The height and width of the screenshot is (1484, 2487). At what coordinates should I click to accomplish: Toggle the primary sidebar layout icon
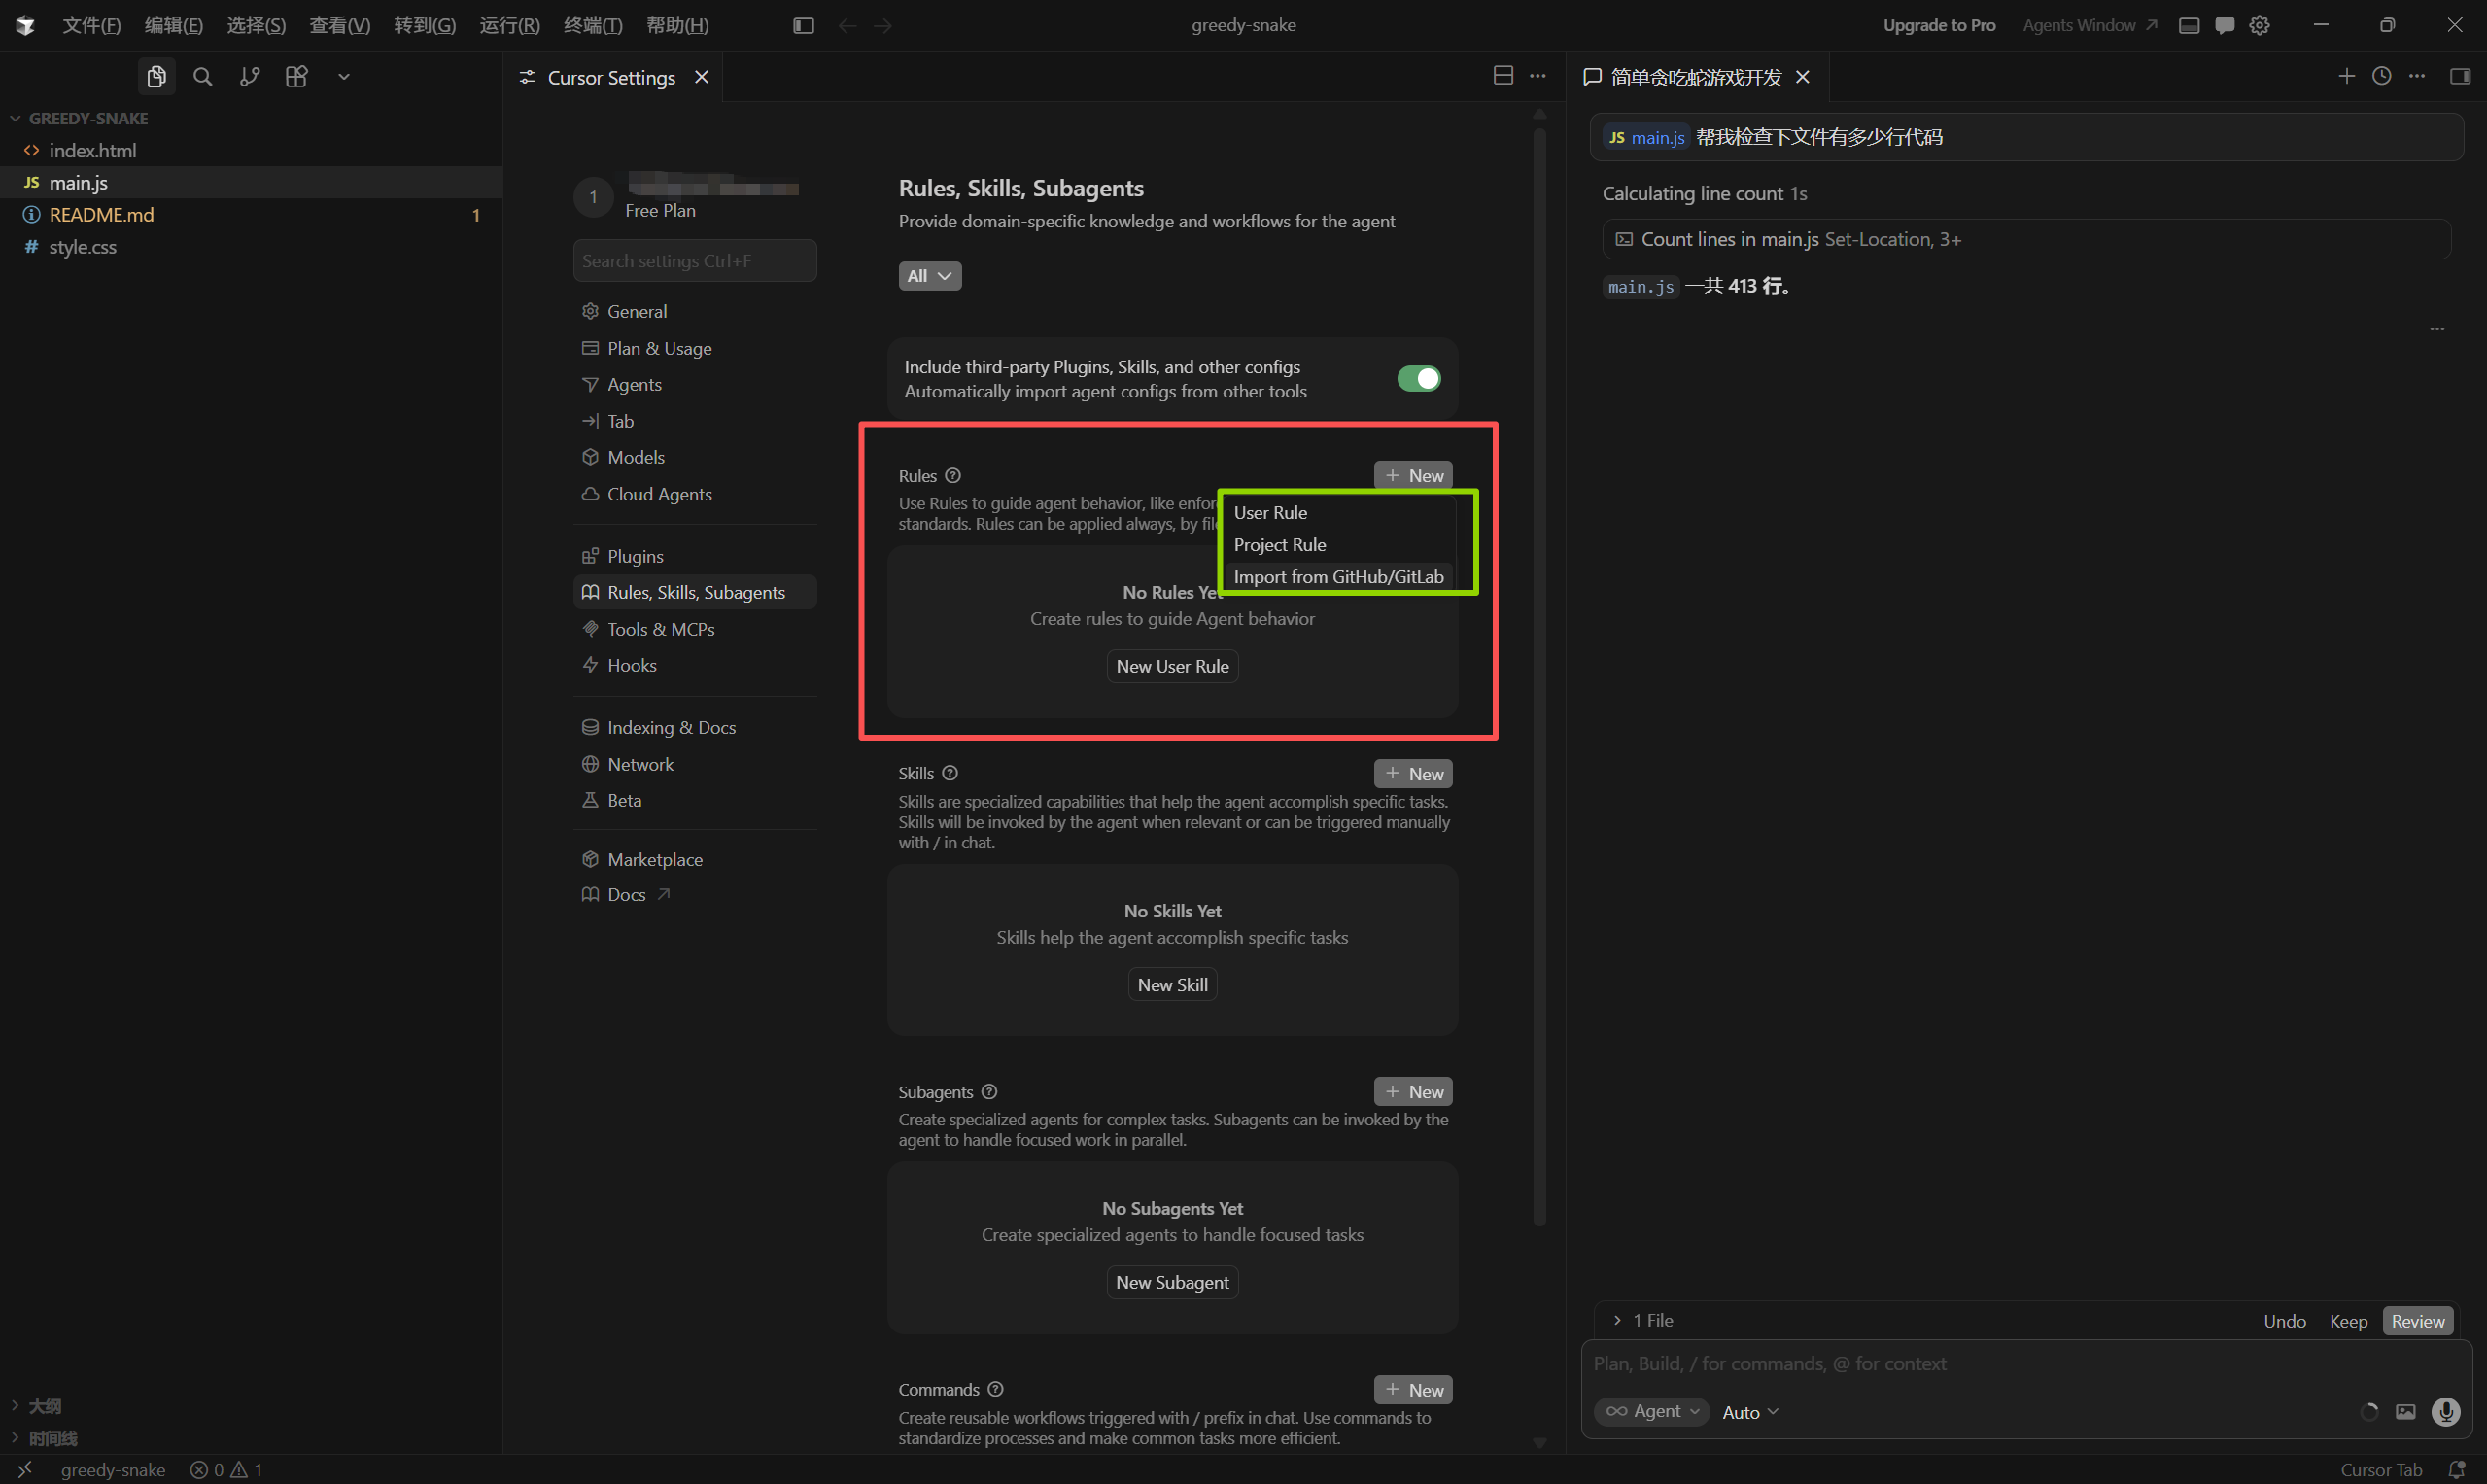[803, 25]
